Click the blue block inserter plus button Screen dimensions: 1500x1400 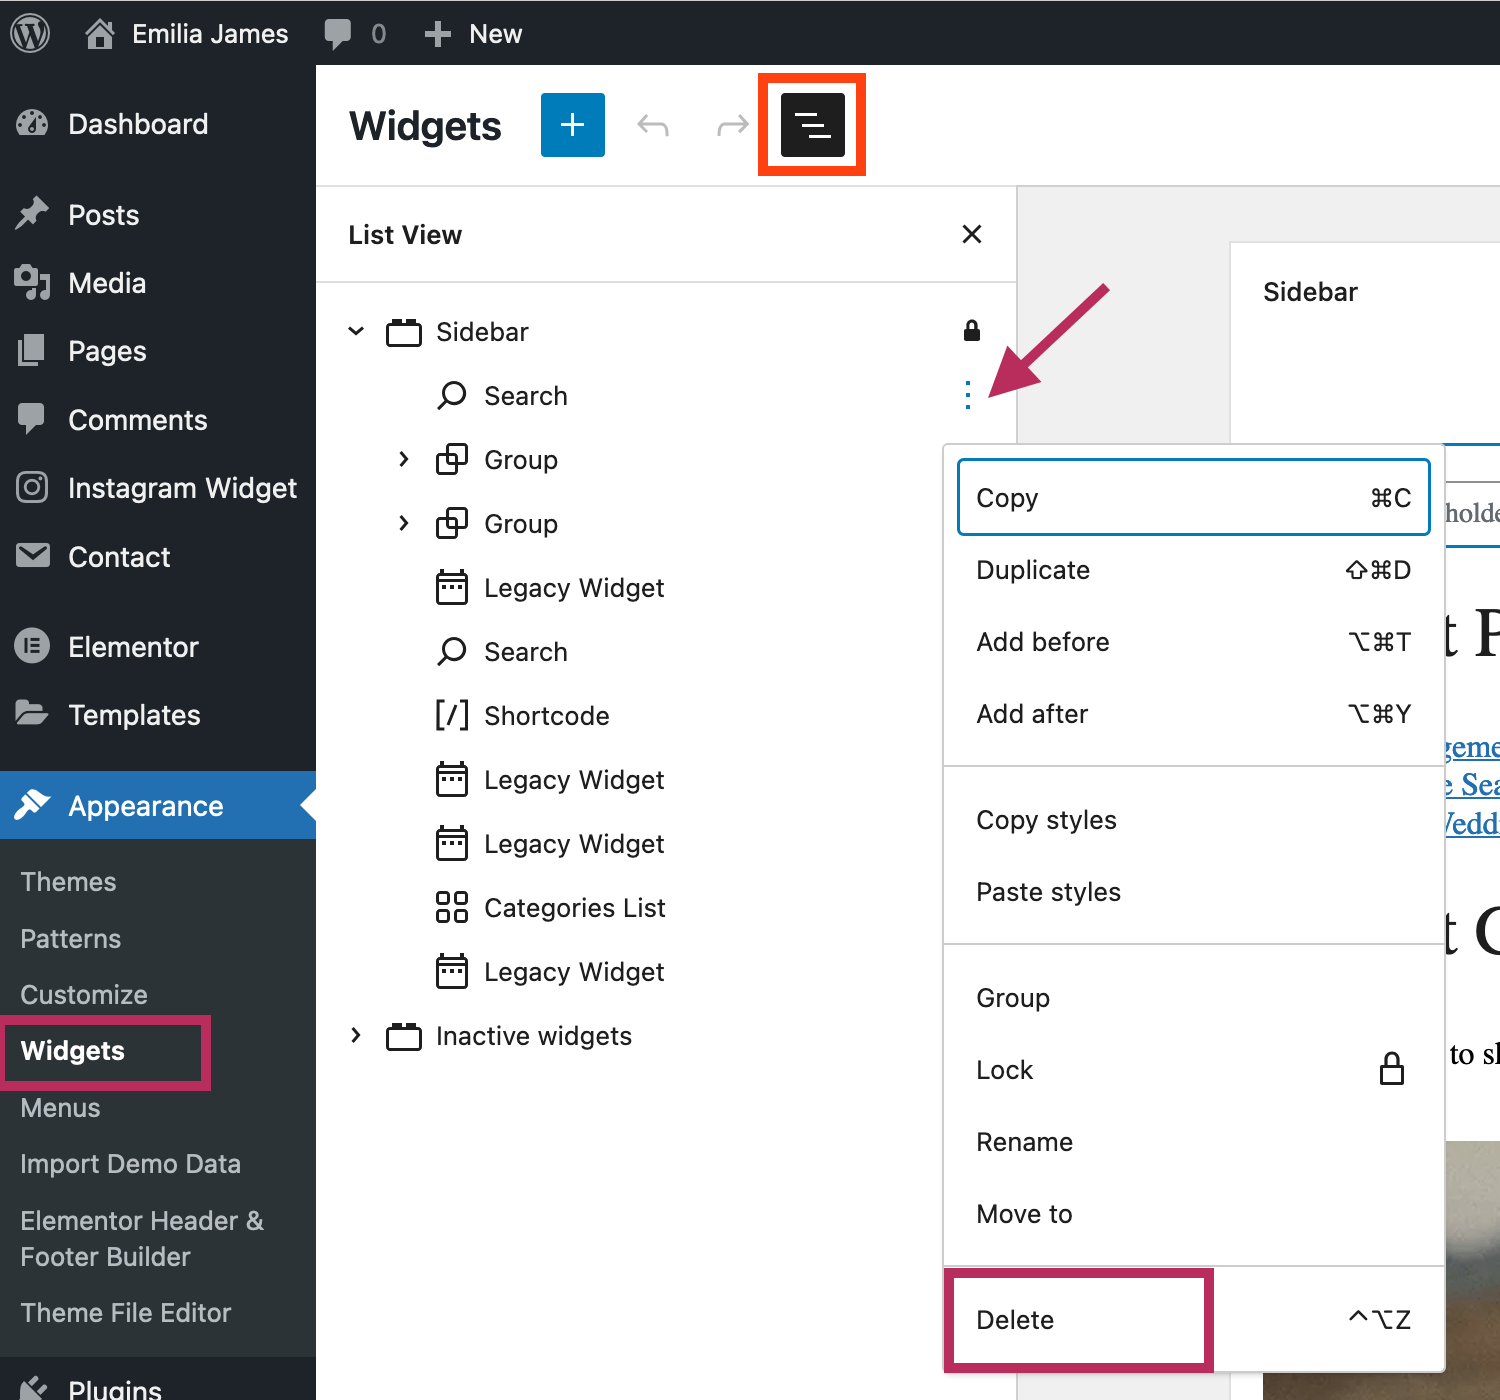572,125
